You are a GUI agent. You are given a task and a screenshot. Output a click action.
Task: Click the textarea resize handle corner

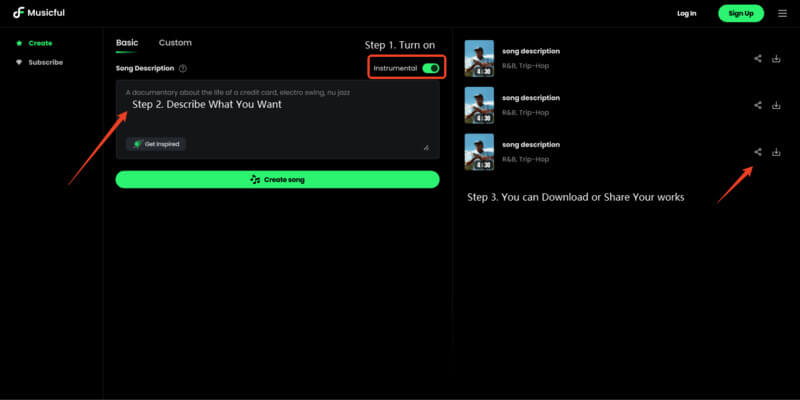pos(426,147)
